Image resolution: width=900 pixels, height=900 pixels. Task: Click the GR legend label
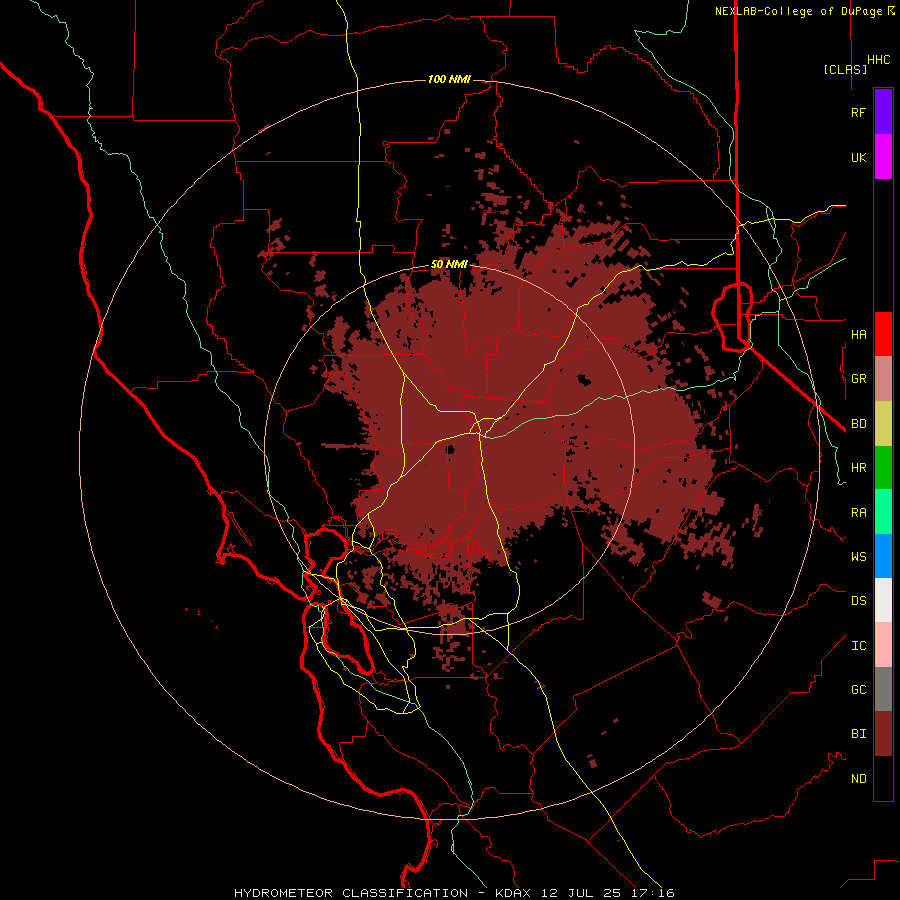[x=858, y=379]
